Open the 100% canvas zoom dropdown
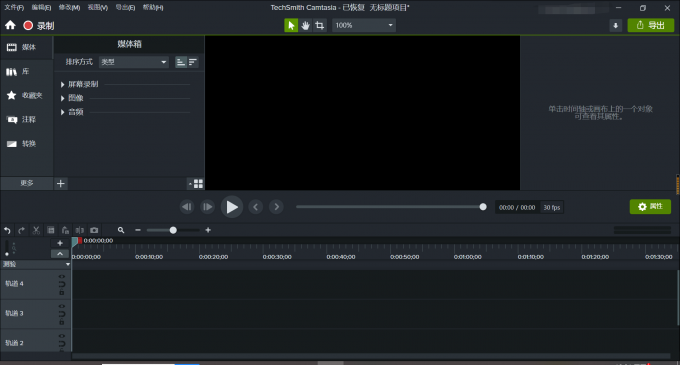The width and height of the screenshot is (680, 365). click(364, 25)
